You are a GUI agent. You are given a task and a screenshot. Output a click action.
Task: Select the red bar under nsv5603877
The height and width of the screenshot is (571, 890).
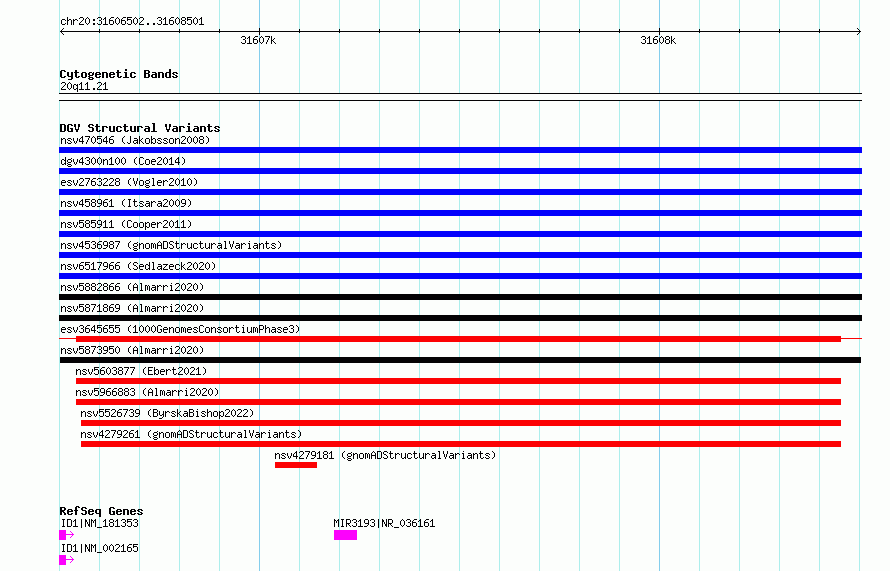tap(459, 381)
